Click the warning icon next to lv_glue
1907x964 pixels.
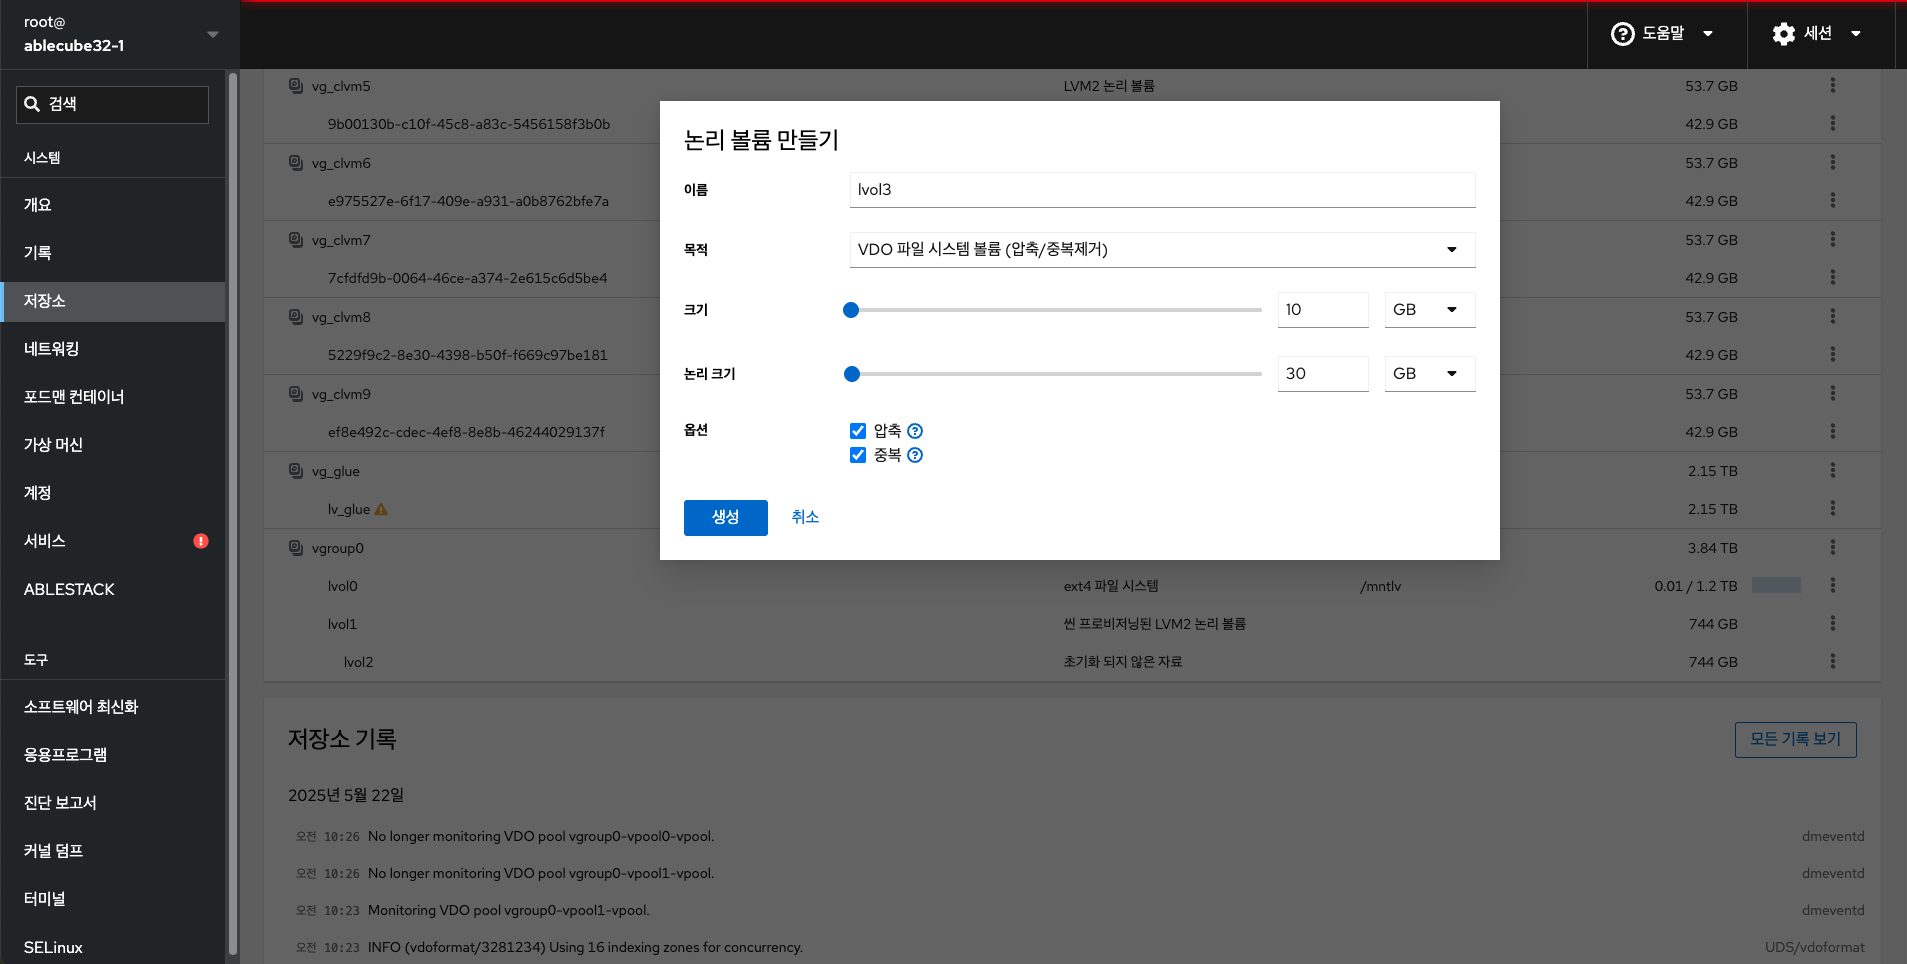381,510
